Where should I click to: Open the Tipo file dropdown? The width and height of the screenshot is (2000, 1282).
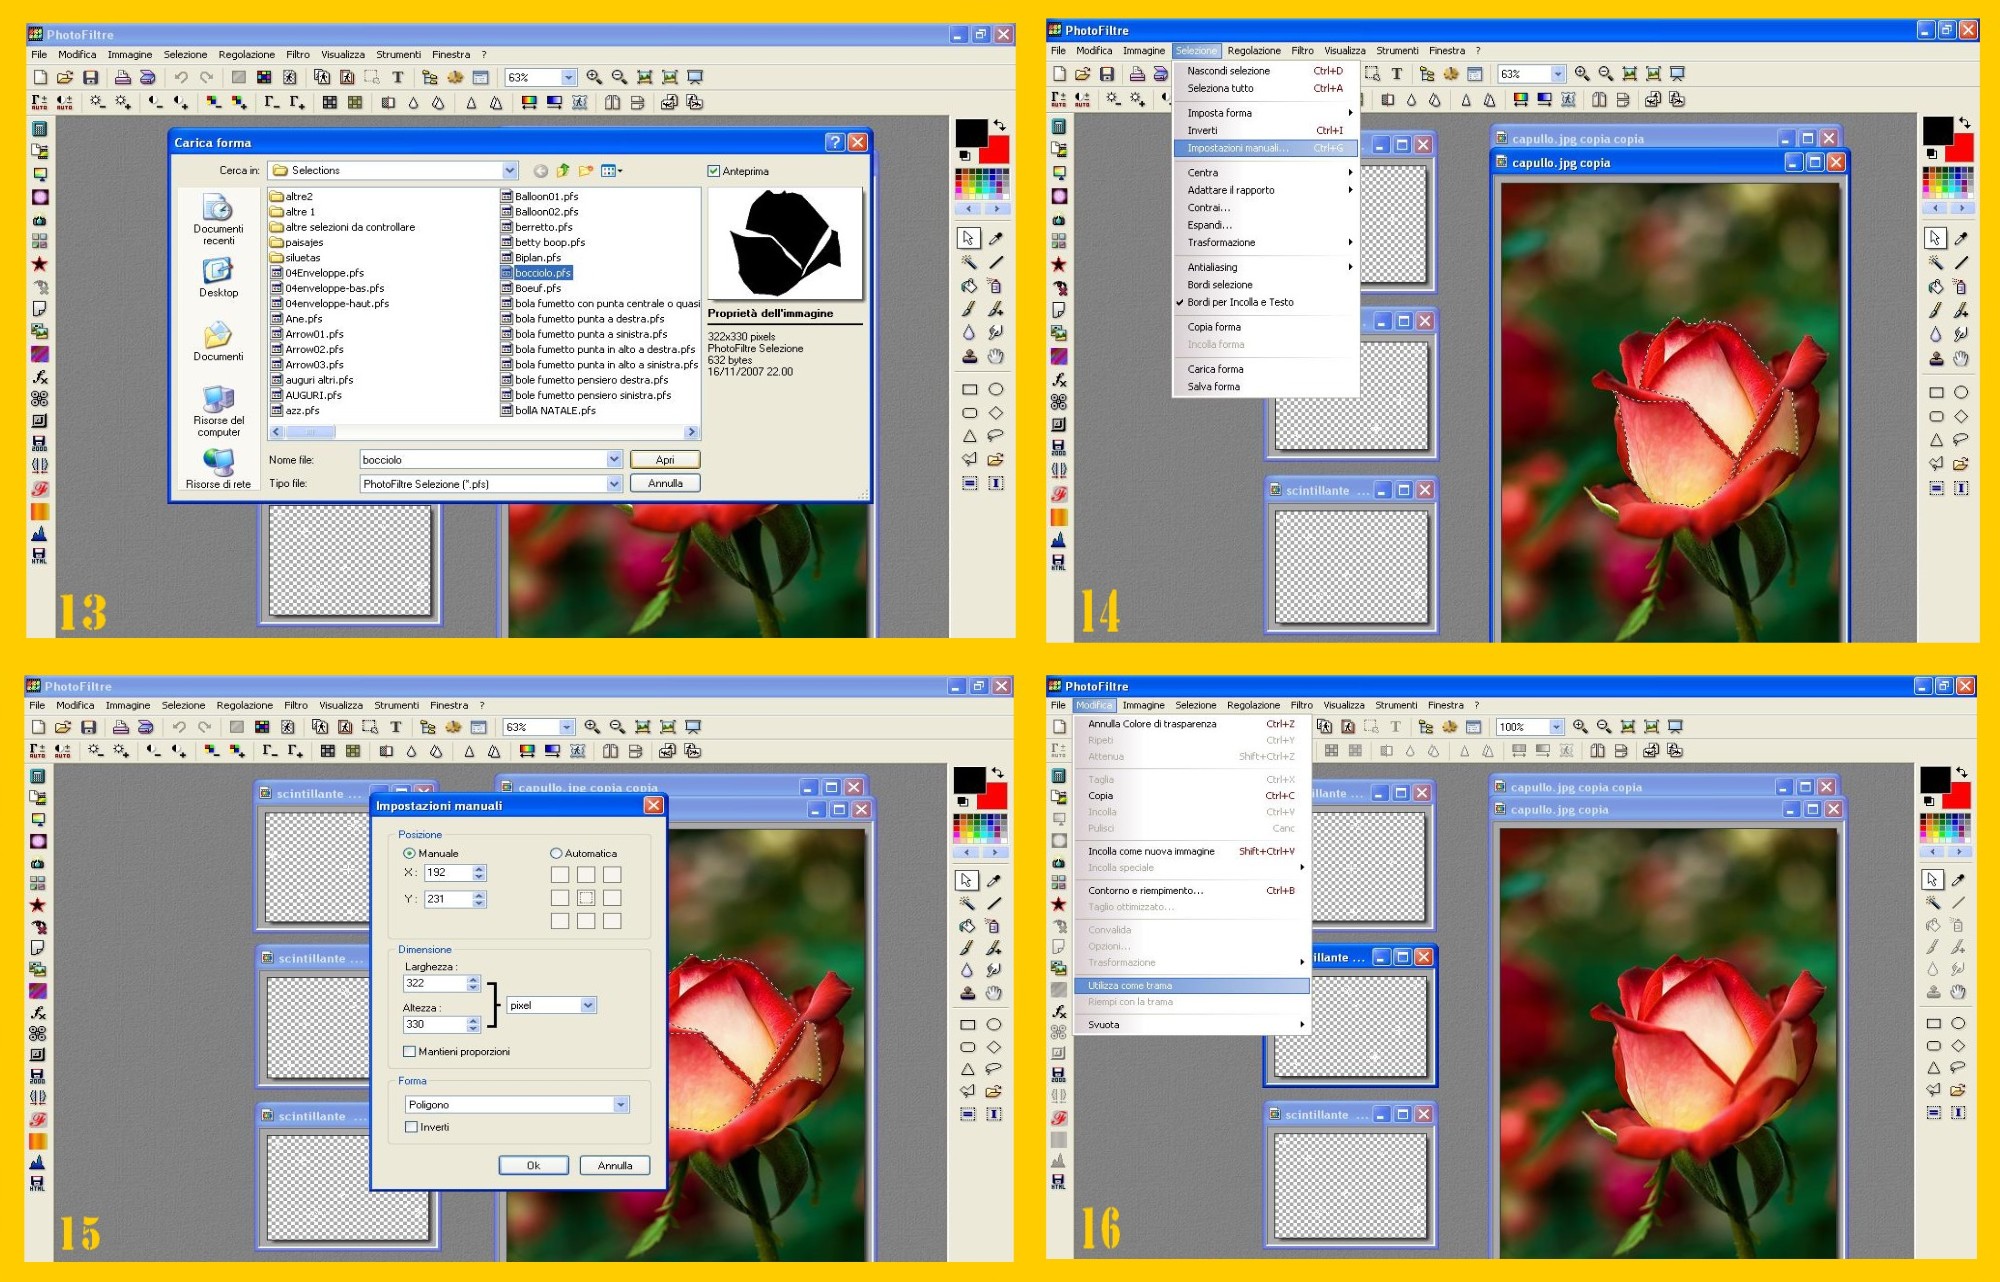(x=614, y=484)
